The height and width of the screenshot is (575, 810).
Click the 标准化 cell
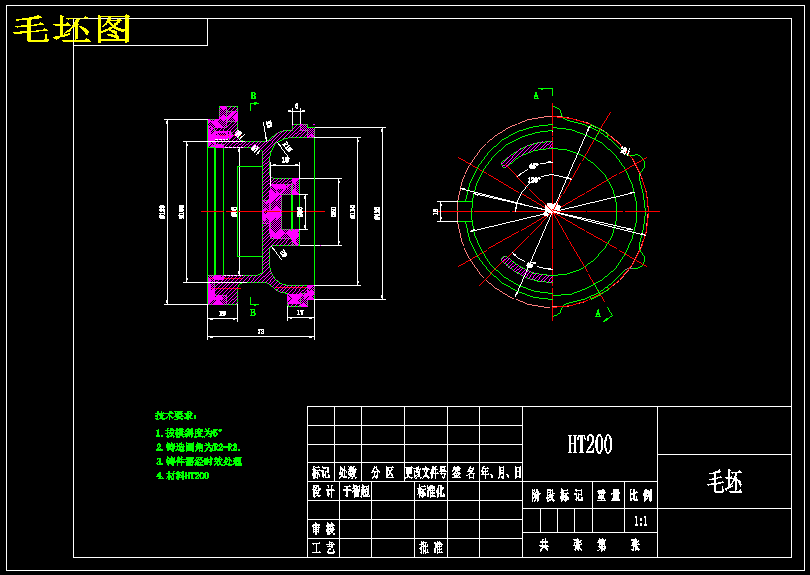click(431, 491)
